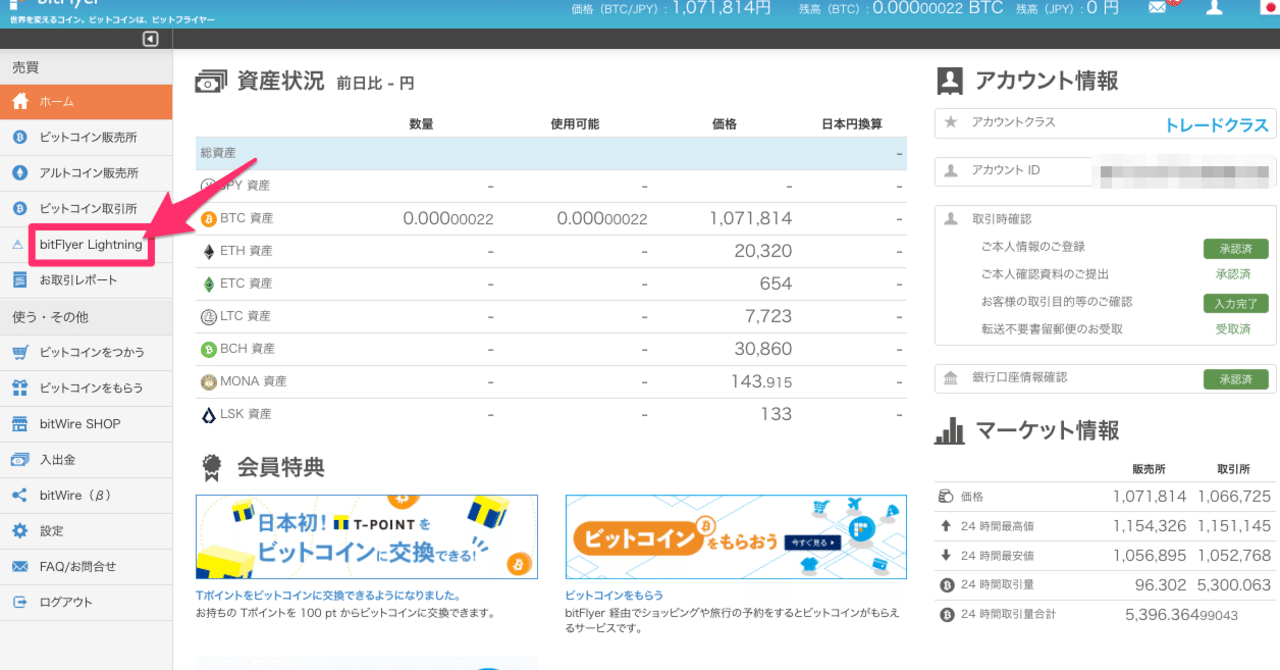Viewport: 1280px width, 670px height.
Task: Open bitWire SHOP store icon
Action: coord(19,424)
